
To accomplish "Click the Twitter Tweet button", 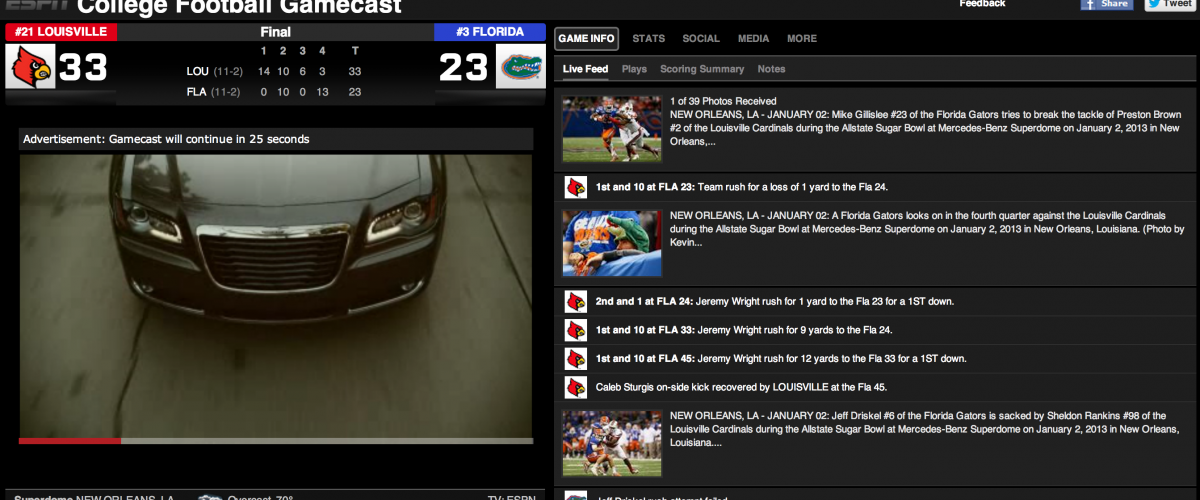I will (x=1169, y=4).
